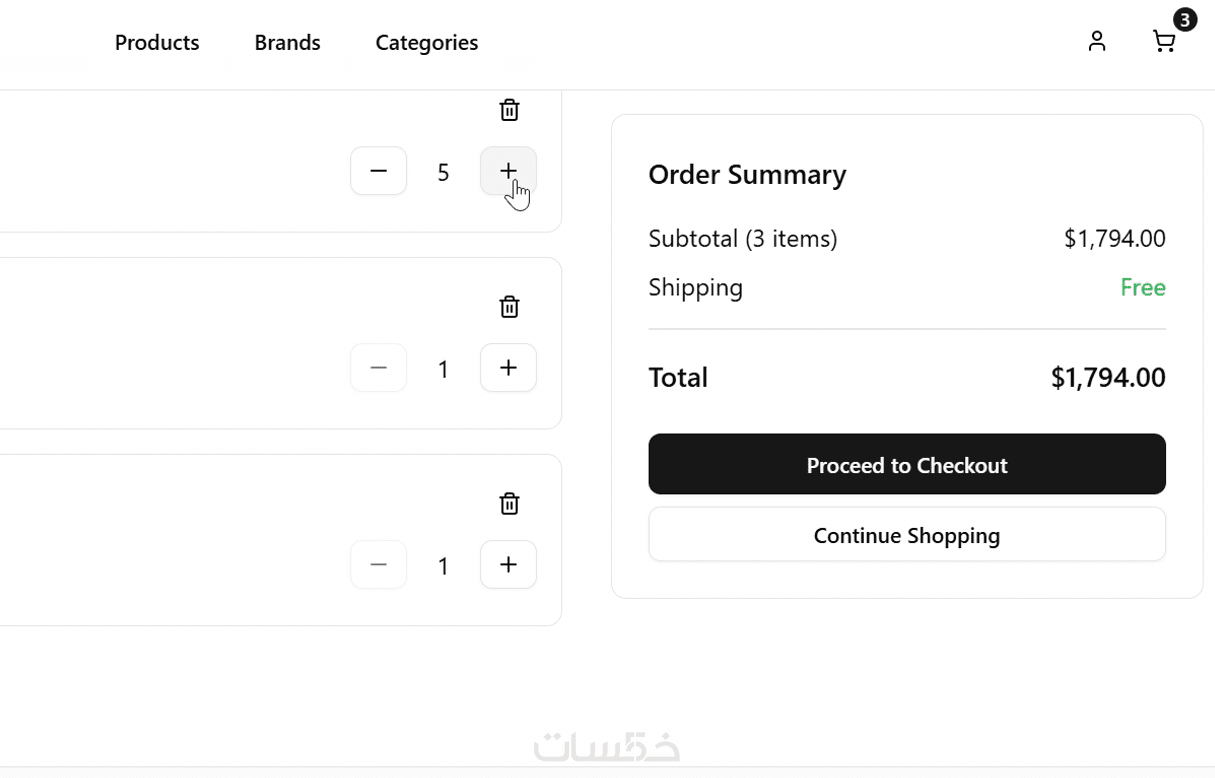Increase quantity of the first item
Screen dimensions: 1215x778
point(508,171)
